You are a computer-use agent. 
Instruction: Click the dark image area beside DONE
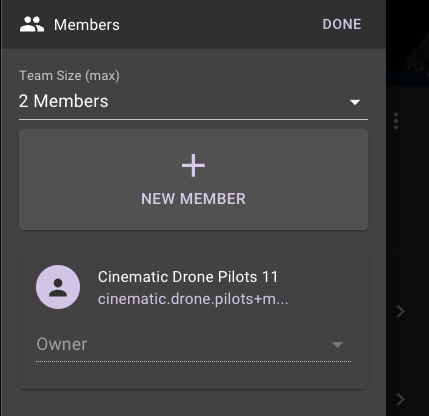(408, 40)
